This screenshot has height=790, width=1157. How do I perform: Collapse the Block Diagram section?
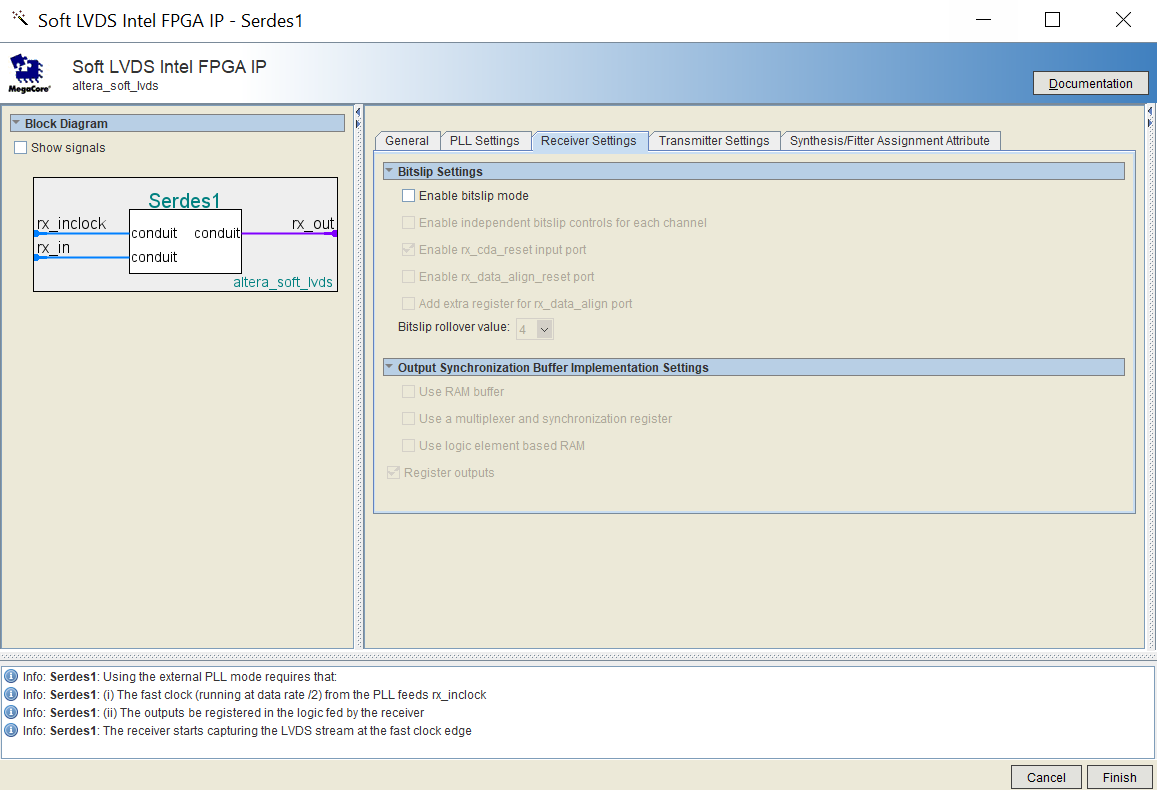pyautogui.click(x=16, y=123)
